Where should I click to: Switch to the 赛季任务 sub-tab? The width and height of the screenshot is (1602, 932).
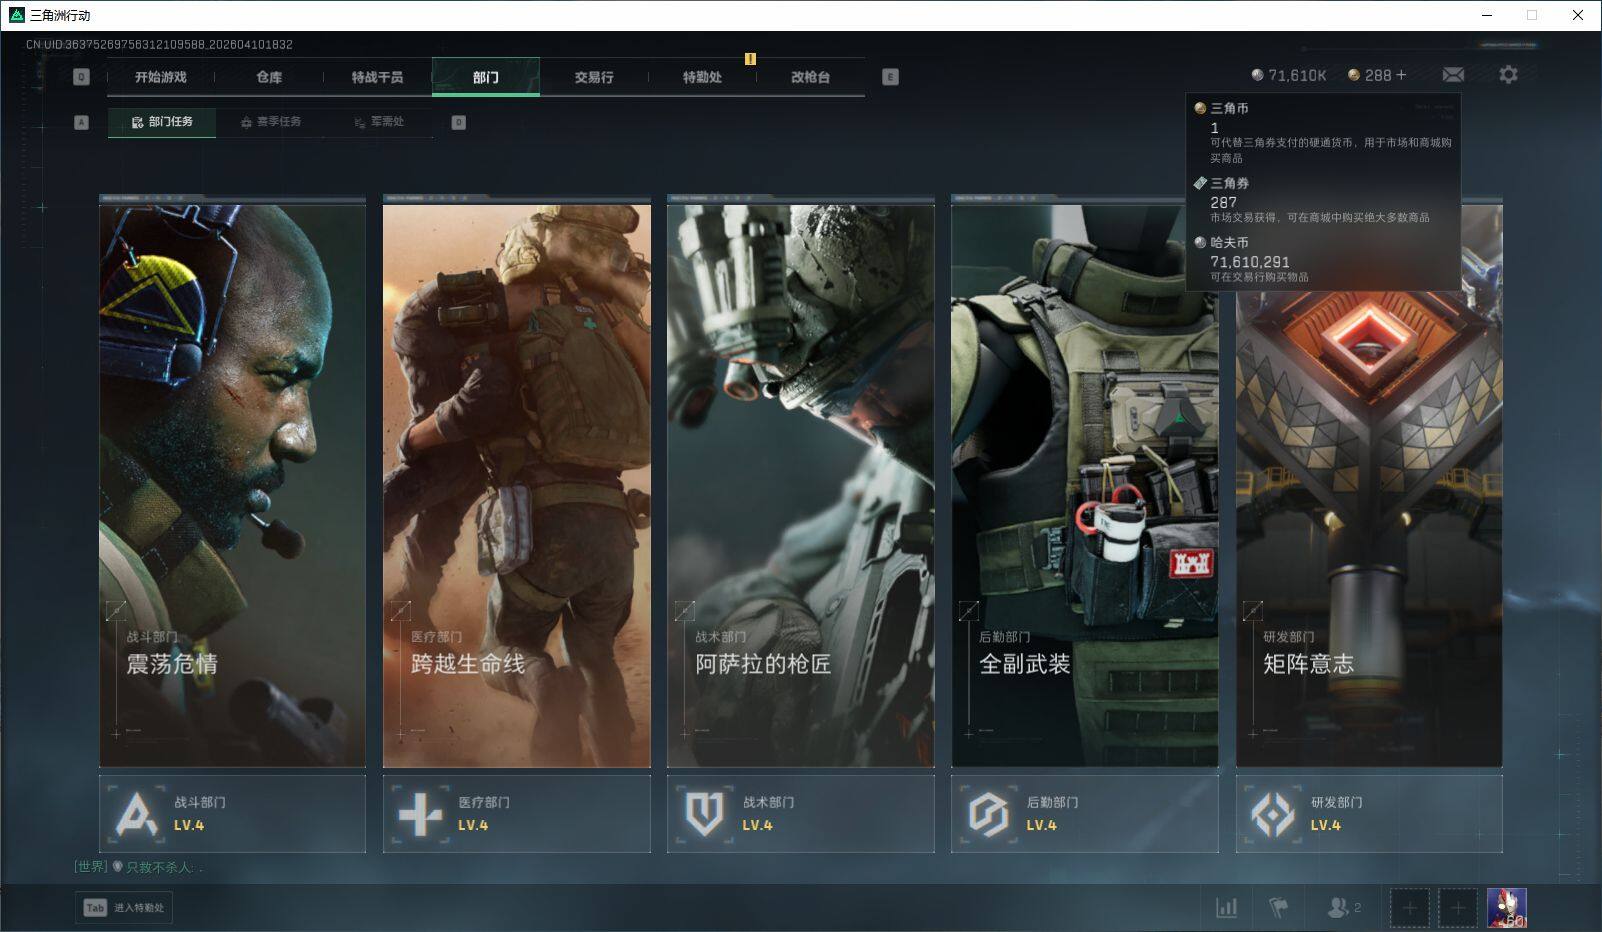tap(270, 122)
